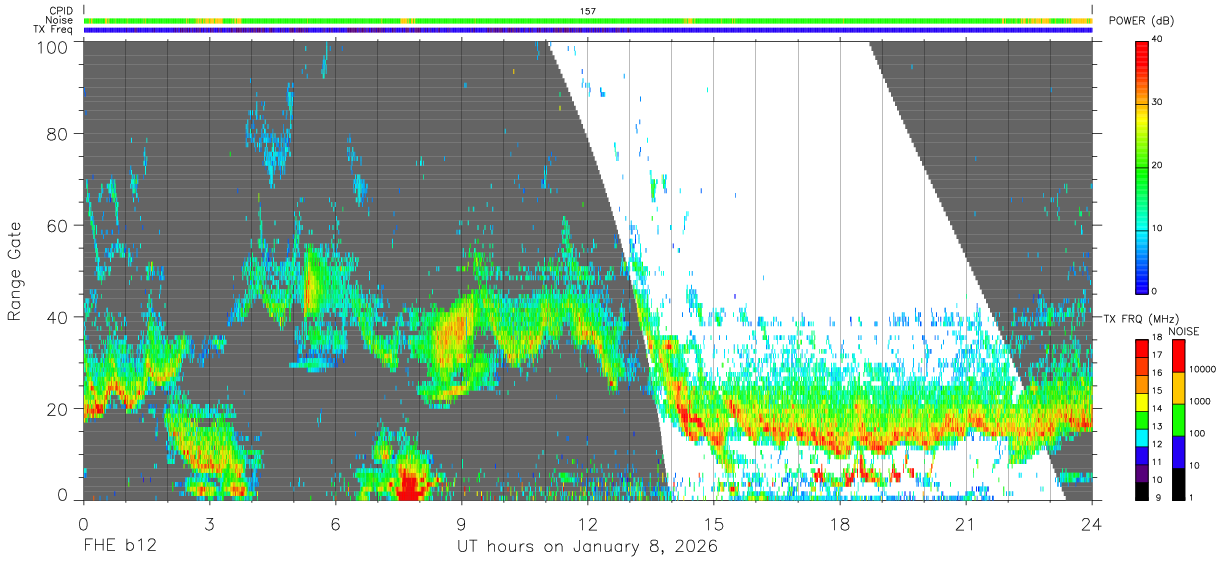This screenshot has width=1228, height=567.
Task: Click the green-orange Noise strip above the plot
Action: tap(587, 20)
